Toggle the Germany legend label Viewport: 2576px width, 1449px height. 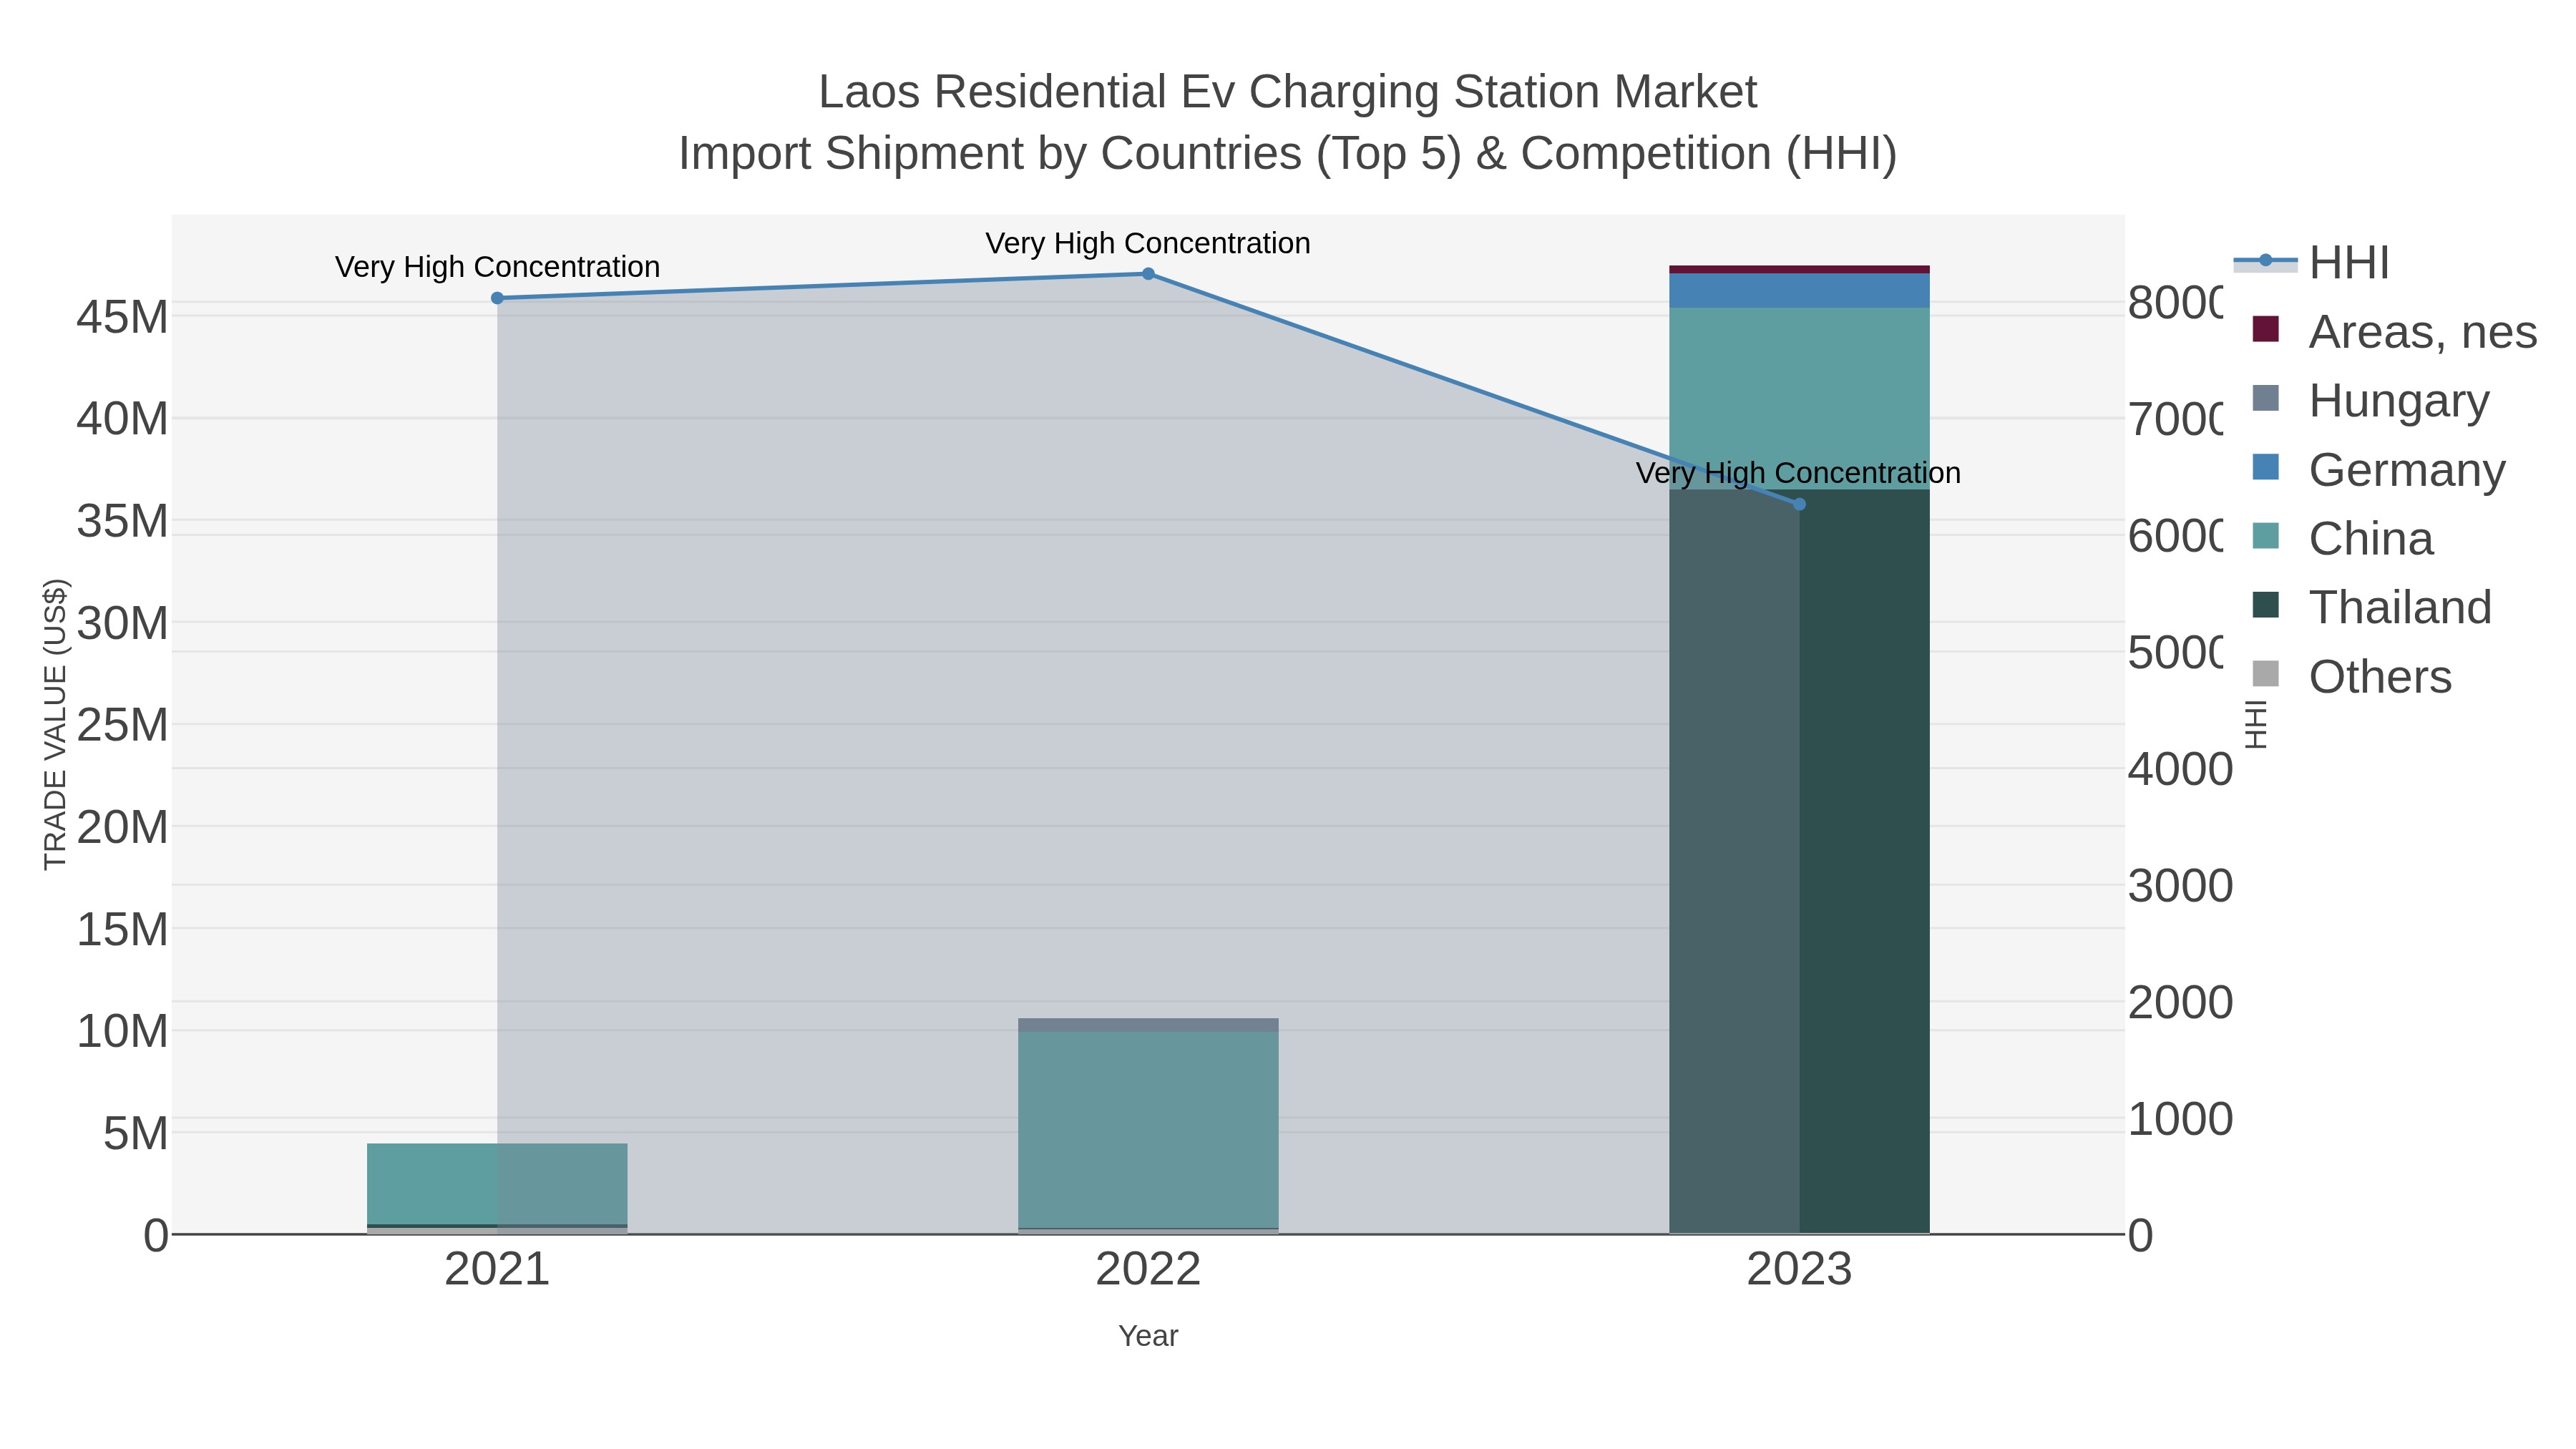(x=2407, y=470)
